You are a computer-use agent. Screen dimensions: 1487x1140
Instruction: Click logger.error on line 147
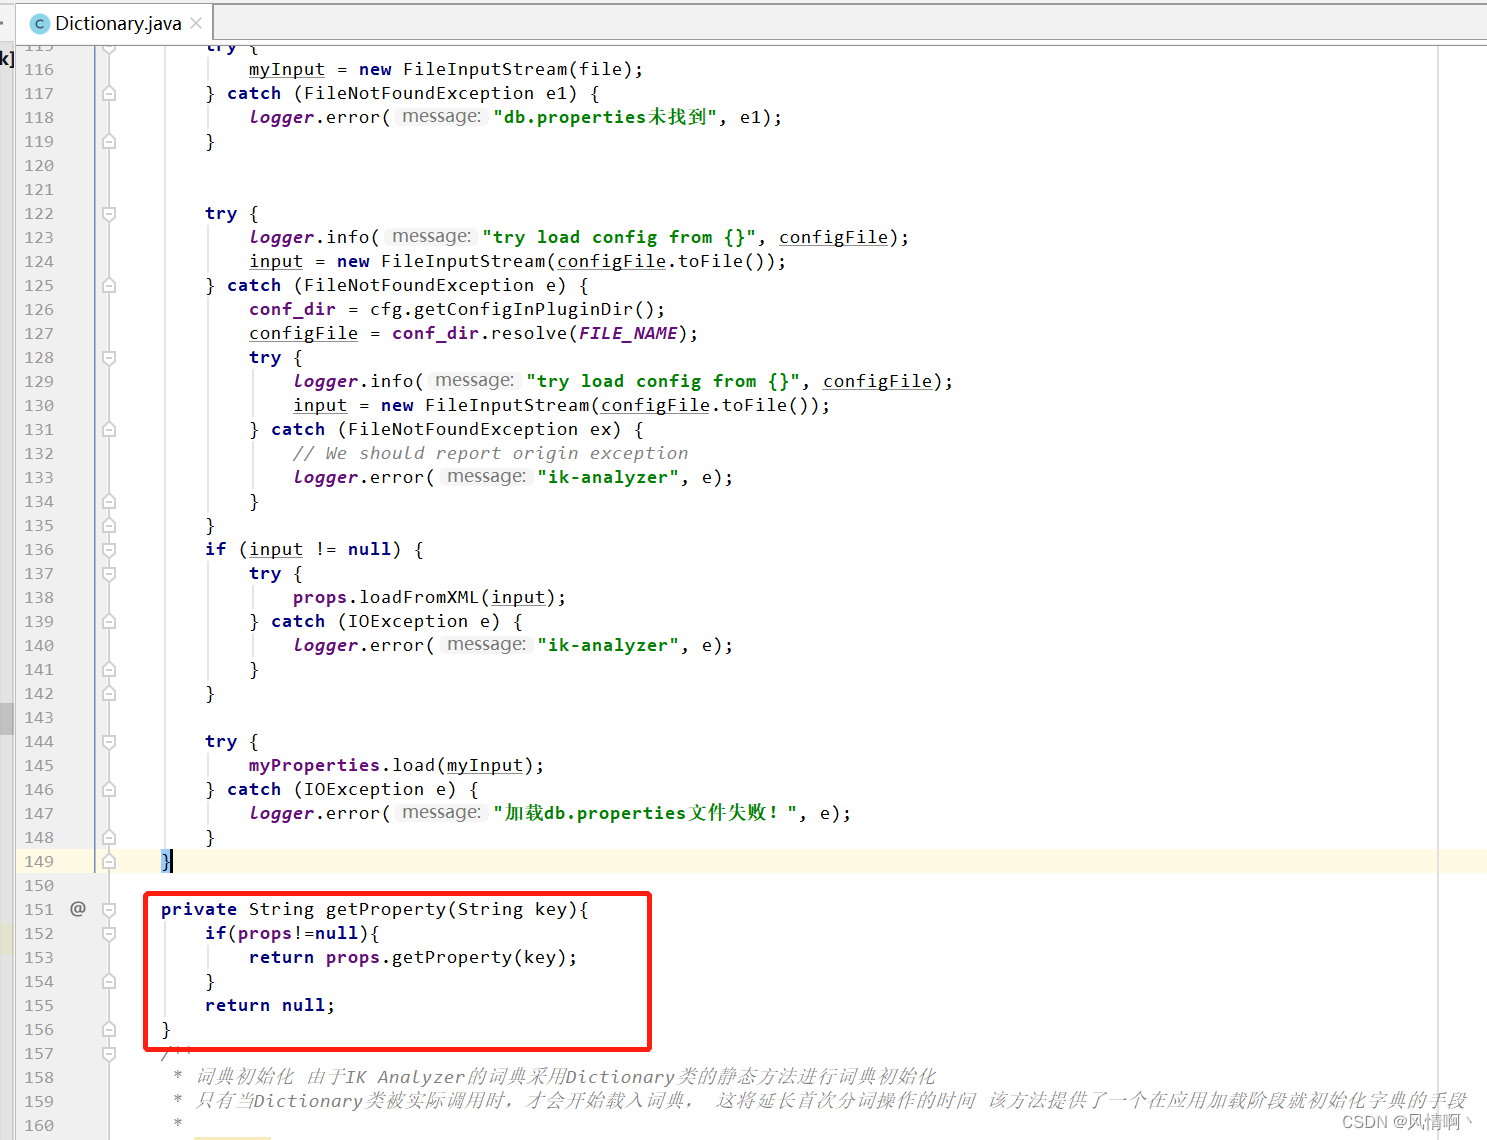[314, 813]
